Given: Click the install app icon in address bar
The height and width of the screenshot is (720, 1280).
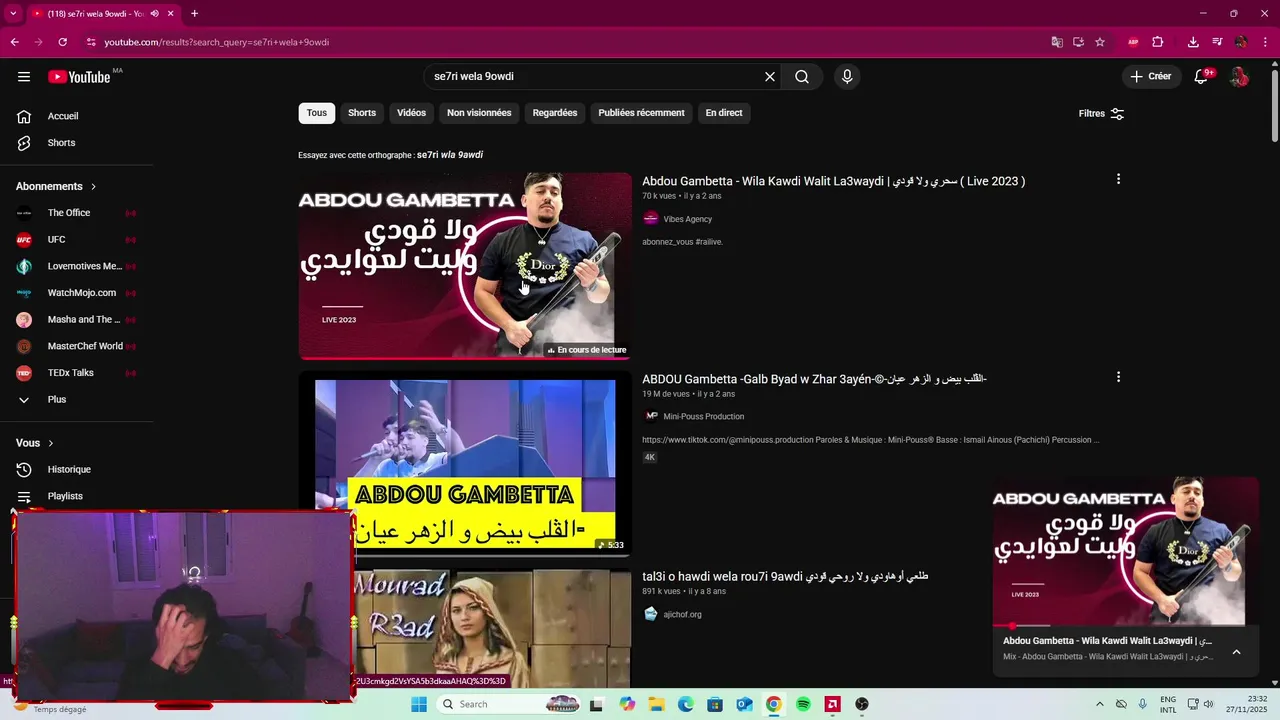Looking at the screenshot, I should pos(1078,42).
